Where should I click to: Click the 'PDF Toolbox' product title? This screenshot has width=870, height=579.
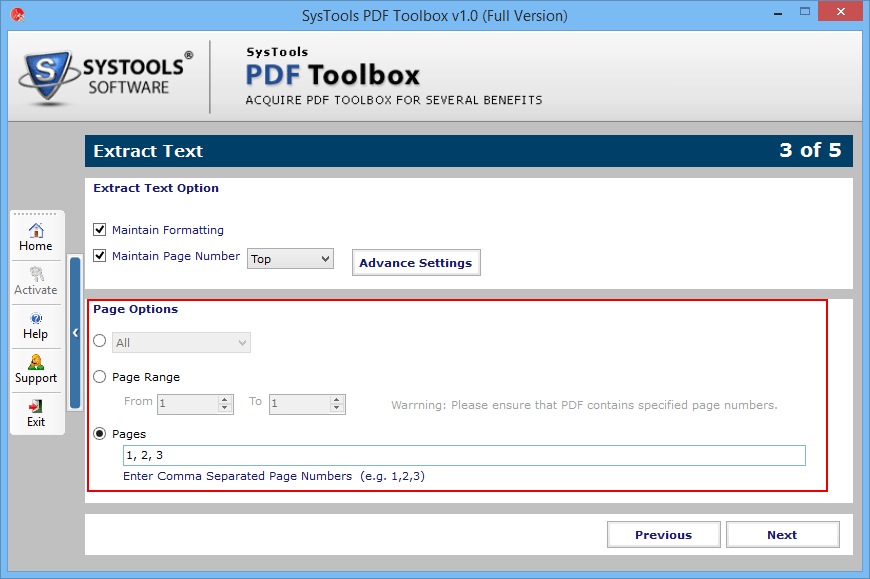coord(333,75)
